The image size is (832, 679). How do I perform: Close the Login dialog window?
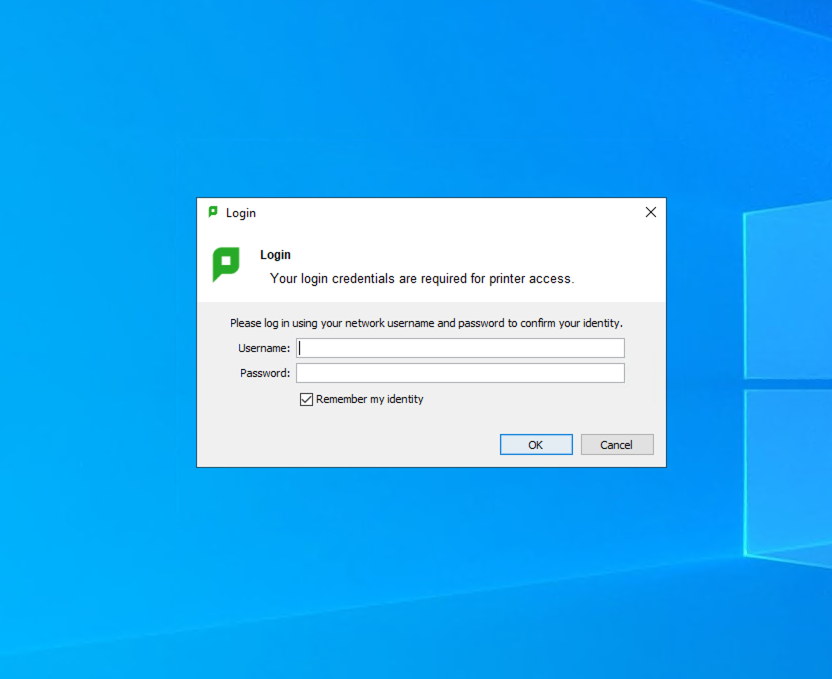pyautogui.click(x=651, y=212)
